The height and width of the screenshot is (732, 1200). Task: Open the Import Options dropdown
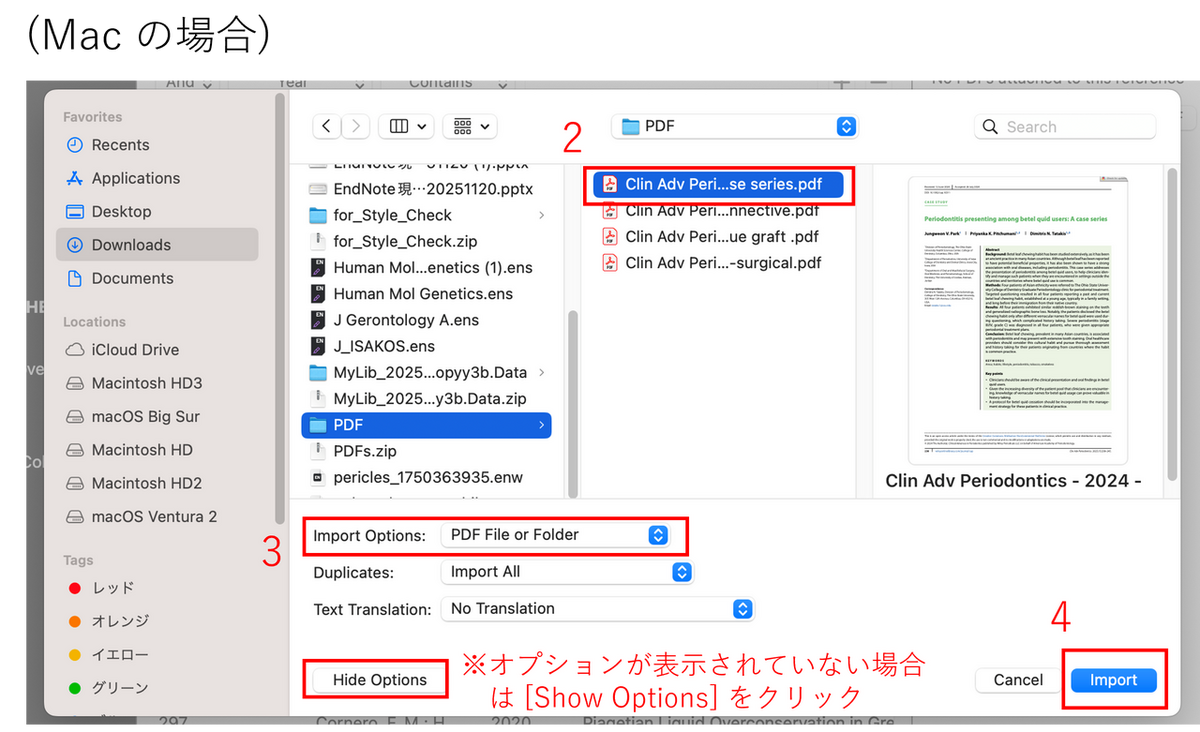[554, 535]
